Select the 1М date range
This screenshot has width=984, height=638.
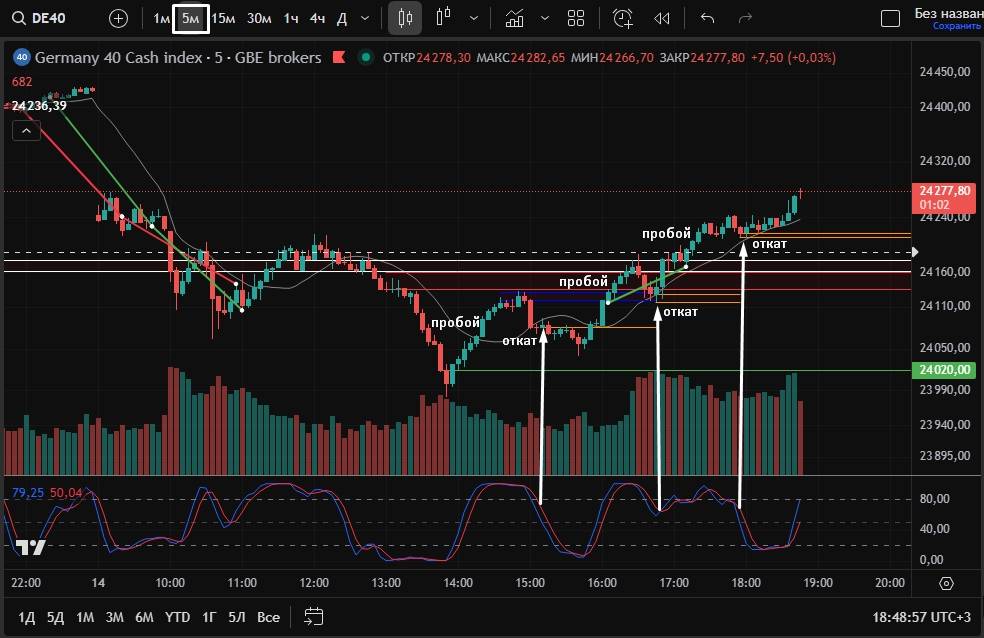tap(85, 617)
